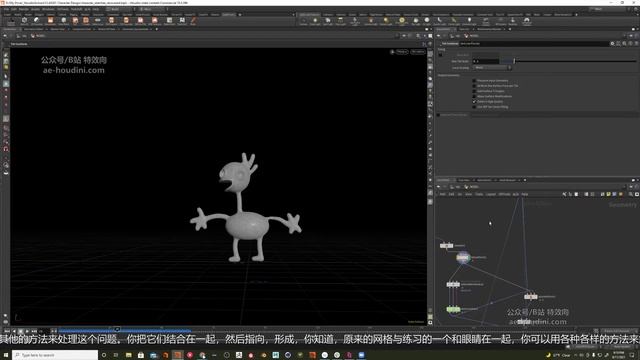Open the Assets menu
The height and width of the screenshot is (360, 640).
click(36, 9)
